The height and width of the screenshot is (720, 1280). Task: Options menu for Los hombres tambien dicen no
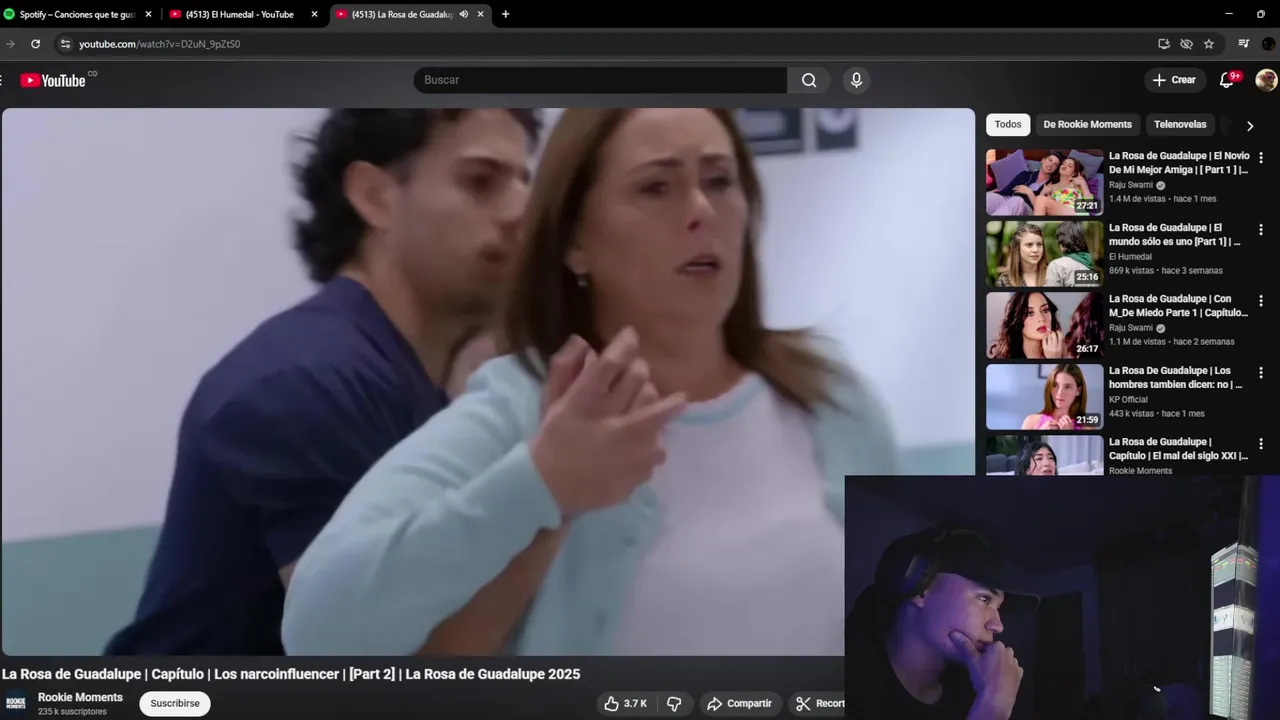[x=1260, y=373]
